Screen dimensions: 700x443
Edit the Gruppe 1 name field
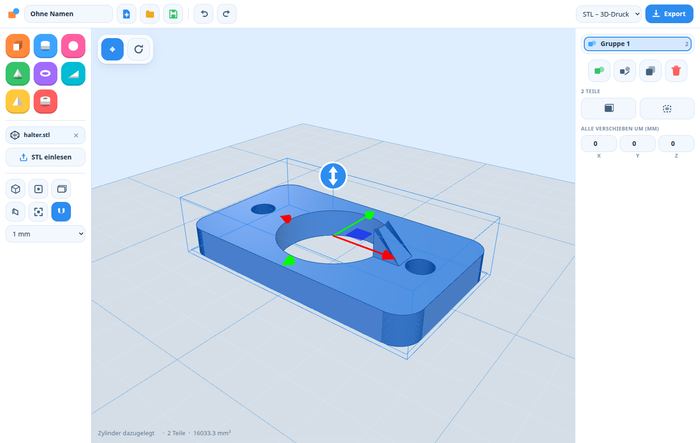coord(638,44)
